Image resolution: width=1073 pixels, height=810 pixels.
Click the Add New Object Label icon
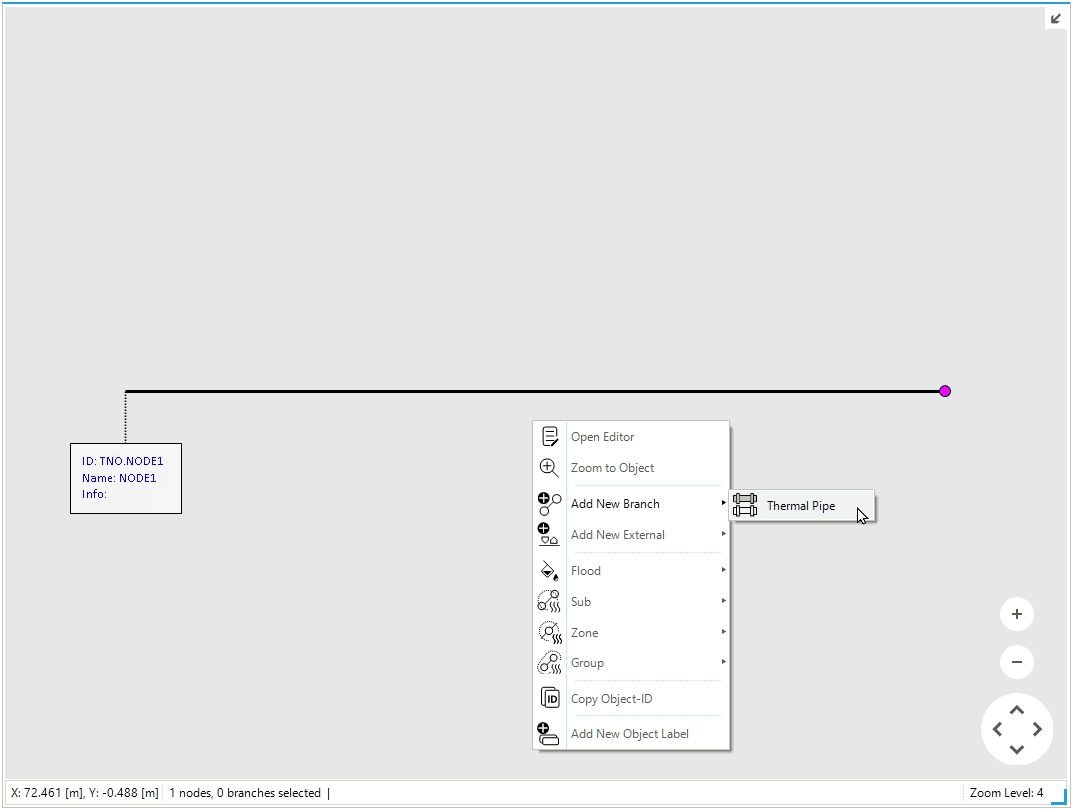pyautogui.click(x=549, y=734)
